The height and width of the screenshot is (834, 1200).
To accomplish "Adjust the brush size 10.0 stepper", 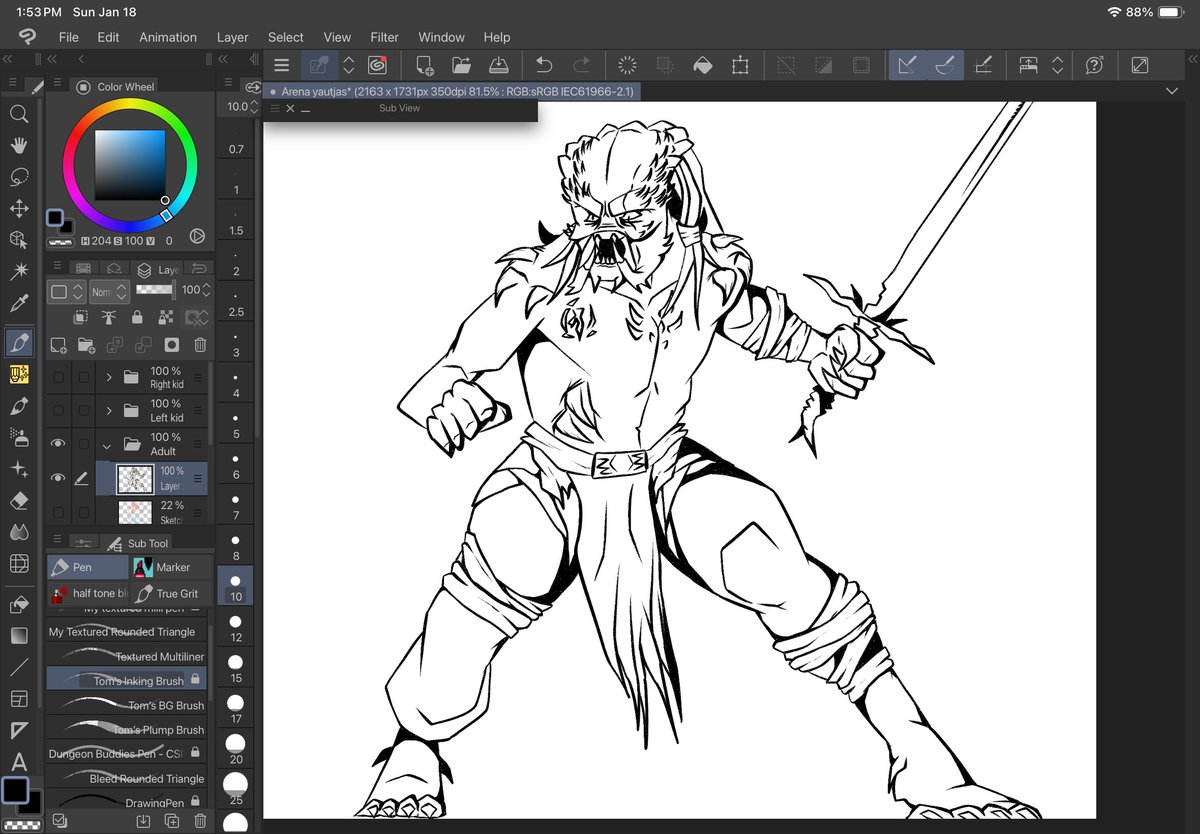I will tap(255, 107).
